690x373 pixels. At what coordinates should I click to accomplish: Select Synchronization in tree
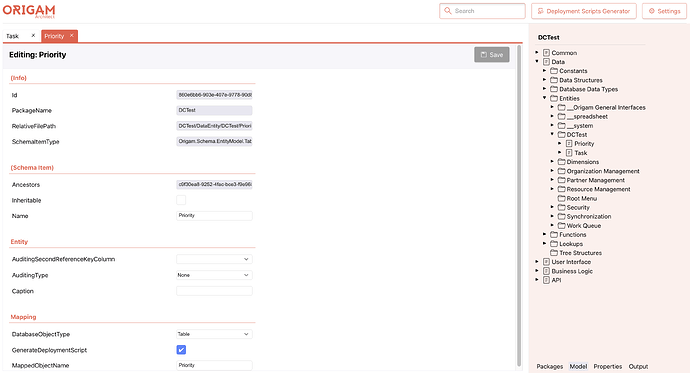coord(589,217)
